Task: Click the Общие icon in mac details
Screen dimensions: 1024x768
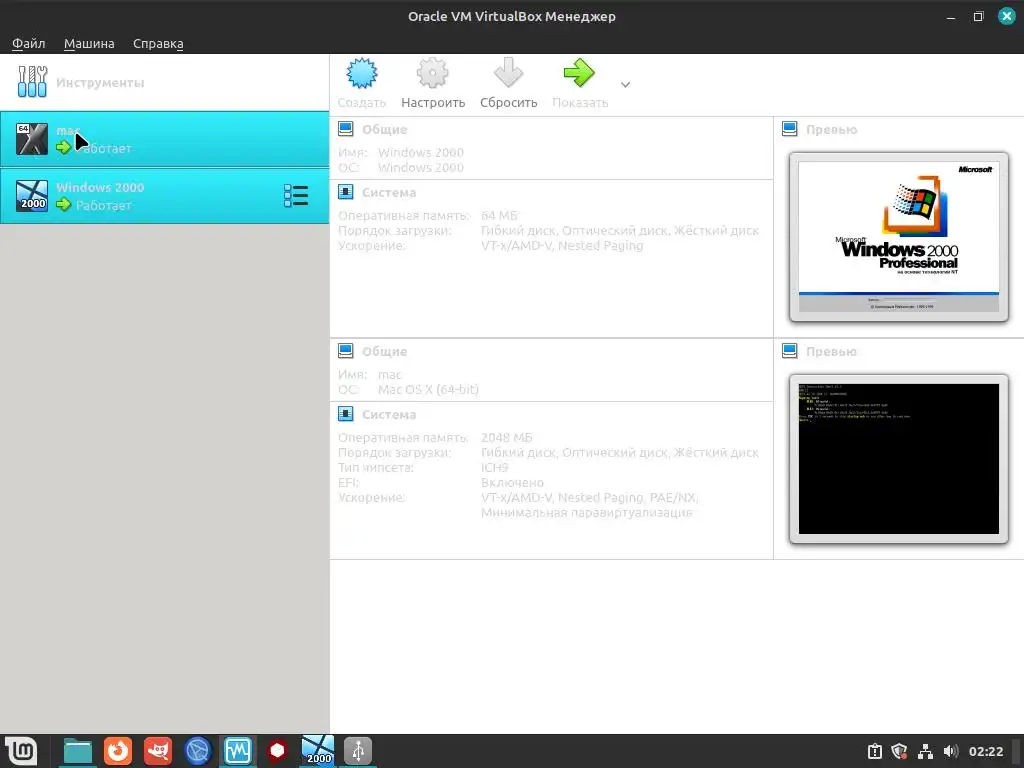Action: 345,351
